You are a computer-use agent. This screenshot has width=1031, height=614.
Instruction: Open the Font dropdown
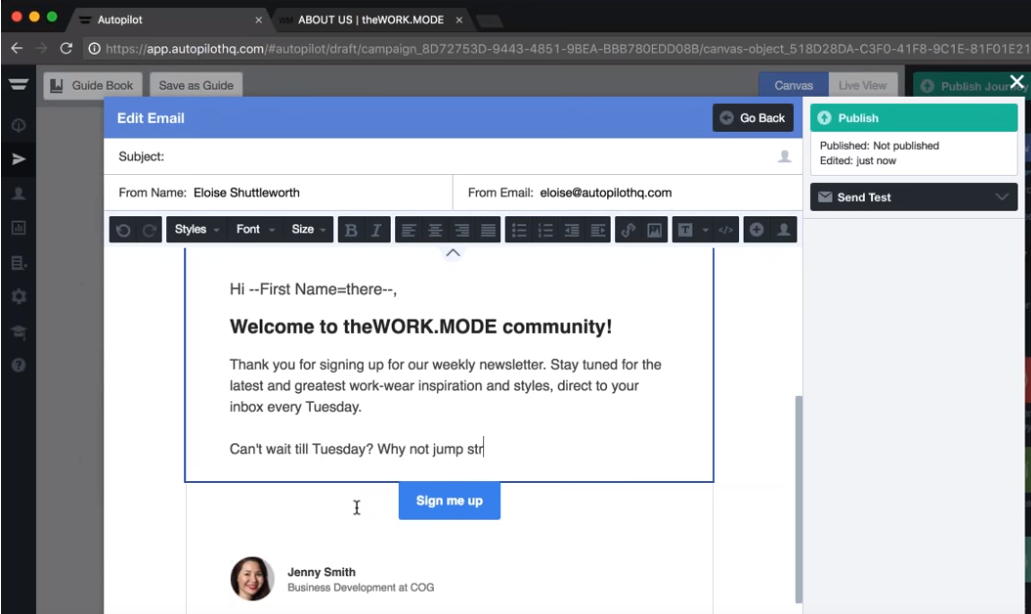(256, 229)
